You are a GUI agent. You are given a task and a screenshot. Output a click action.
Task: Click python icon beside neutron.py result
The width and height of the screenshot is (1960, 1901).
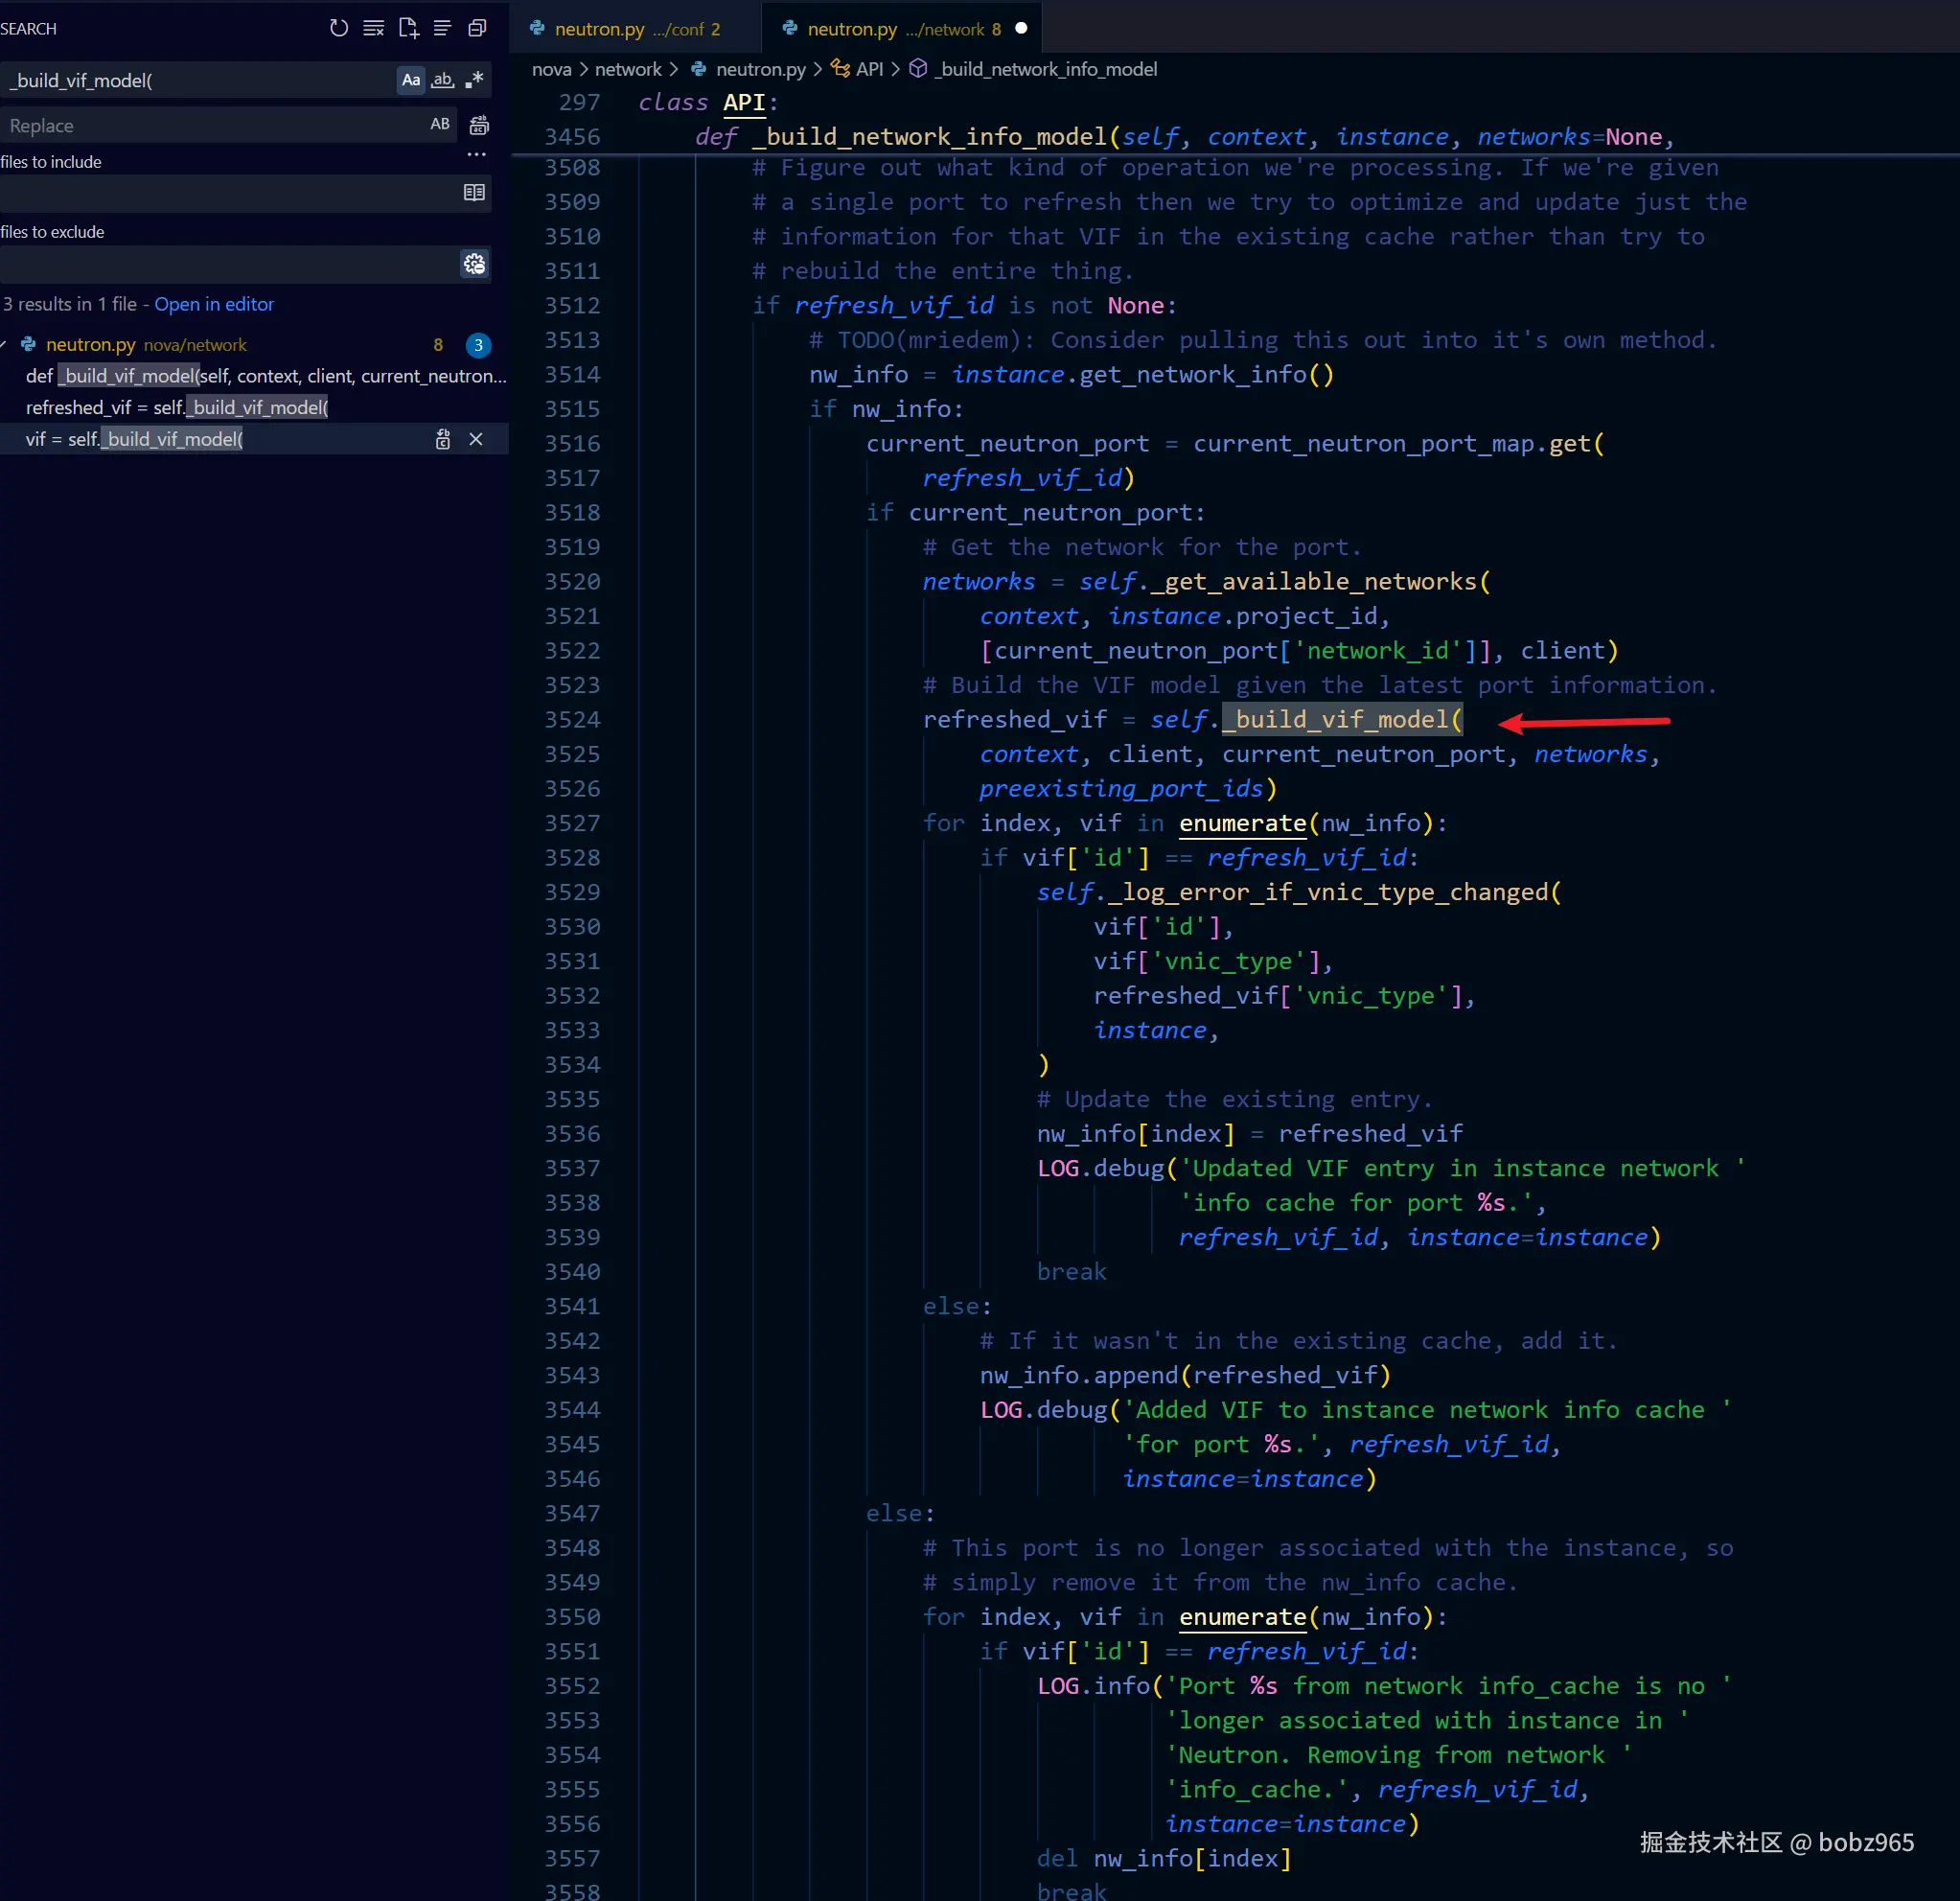pyautogui.click(x=28, y=344)
